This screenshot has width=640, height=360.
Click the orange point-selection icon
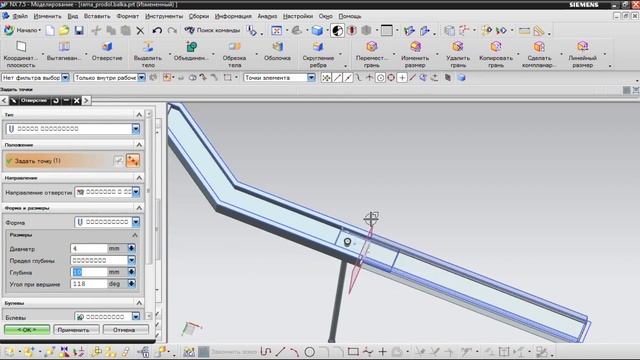coord(133,161)
